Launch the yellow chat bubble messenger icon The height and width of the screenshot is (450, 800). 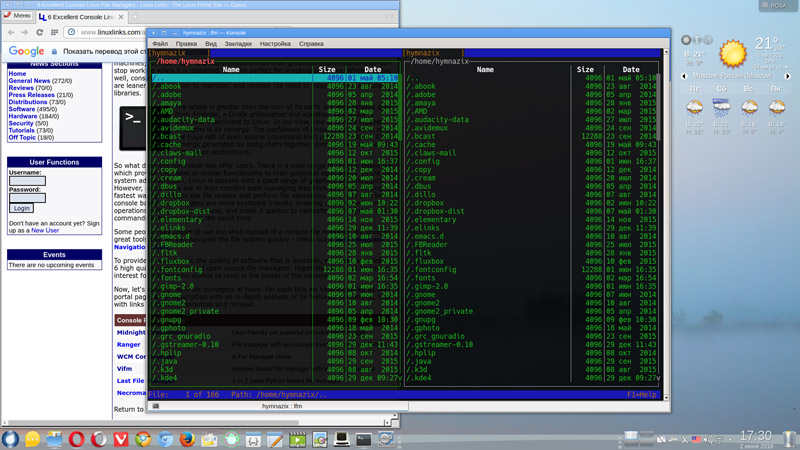point(33,439)
